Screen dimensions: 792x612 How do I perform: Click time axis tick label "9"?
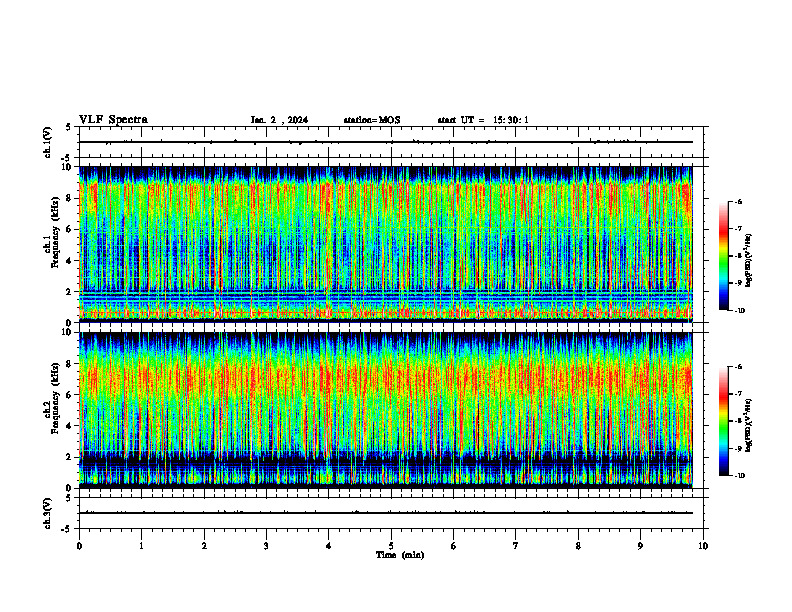pyautogui.click(x=640, y=546)
